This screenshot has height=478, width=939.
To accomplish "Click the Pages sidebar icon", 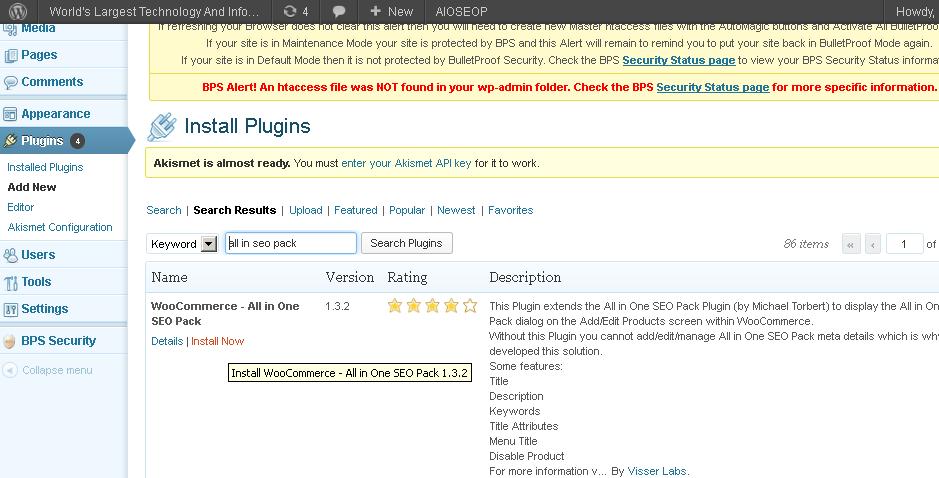I will [11, 56].
